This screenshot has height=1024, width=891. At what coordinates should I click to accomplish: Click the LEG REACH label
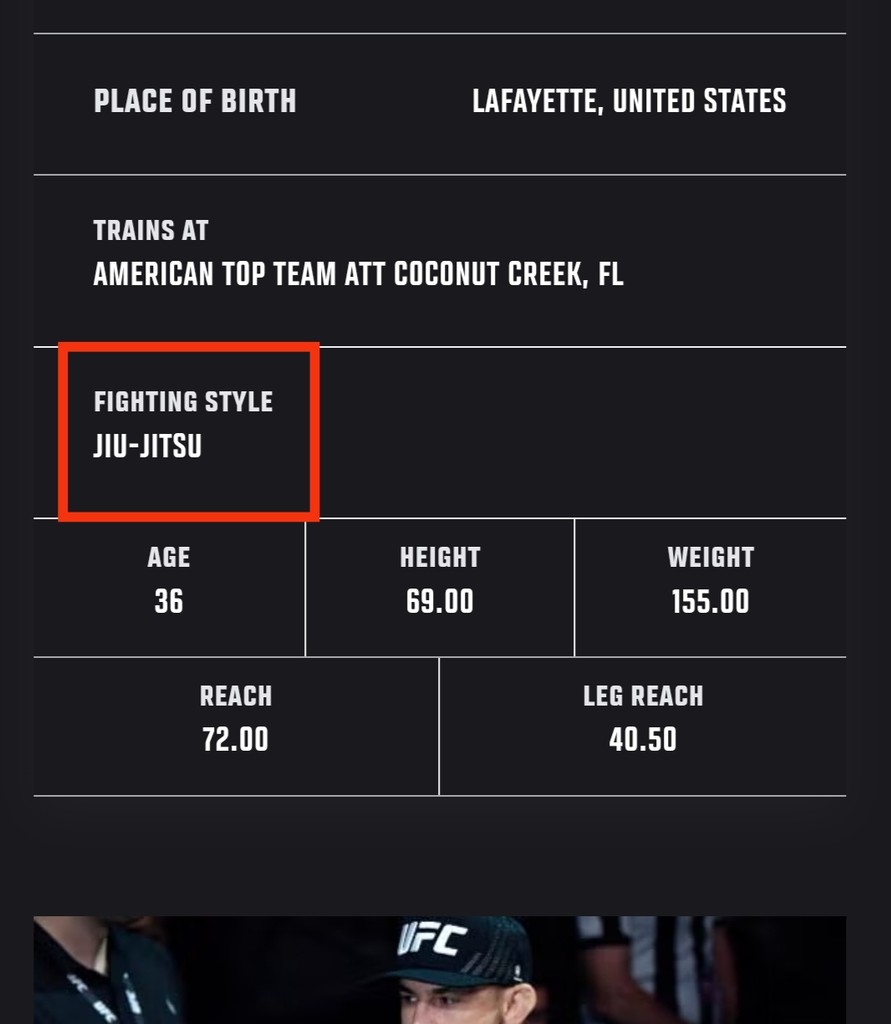[643, 696]
